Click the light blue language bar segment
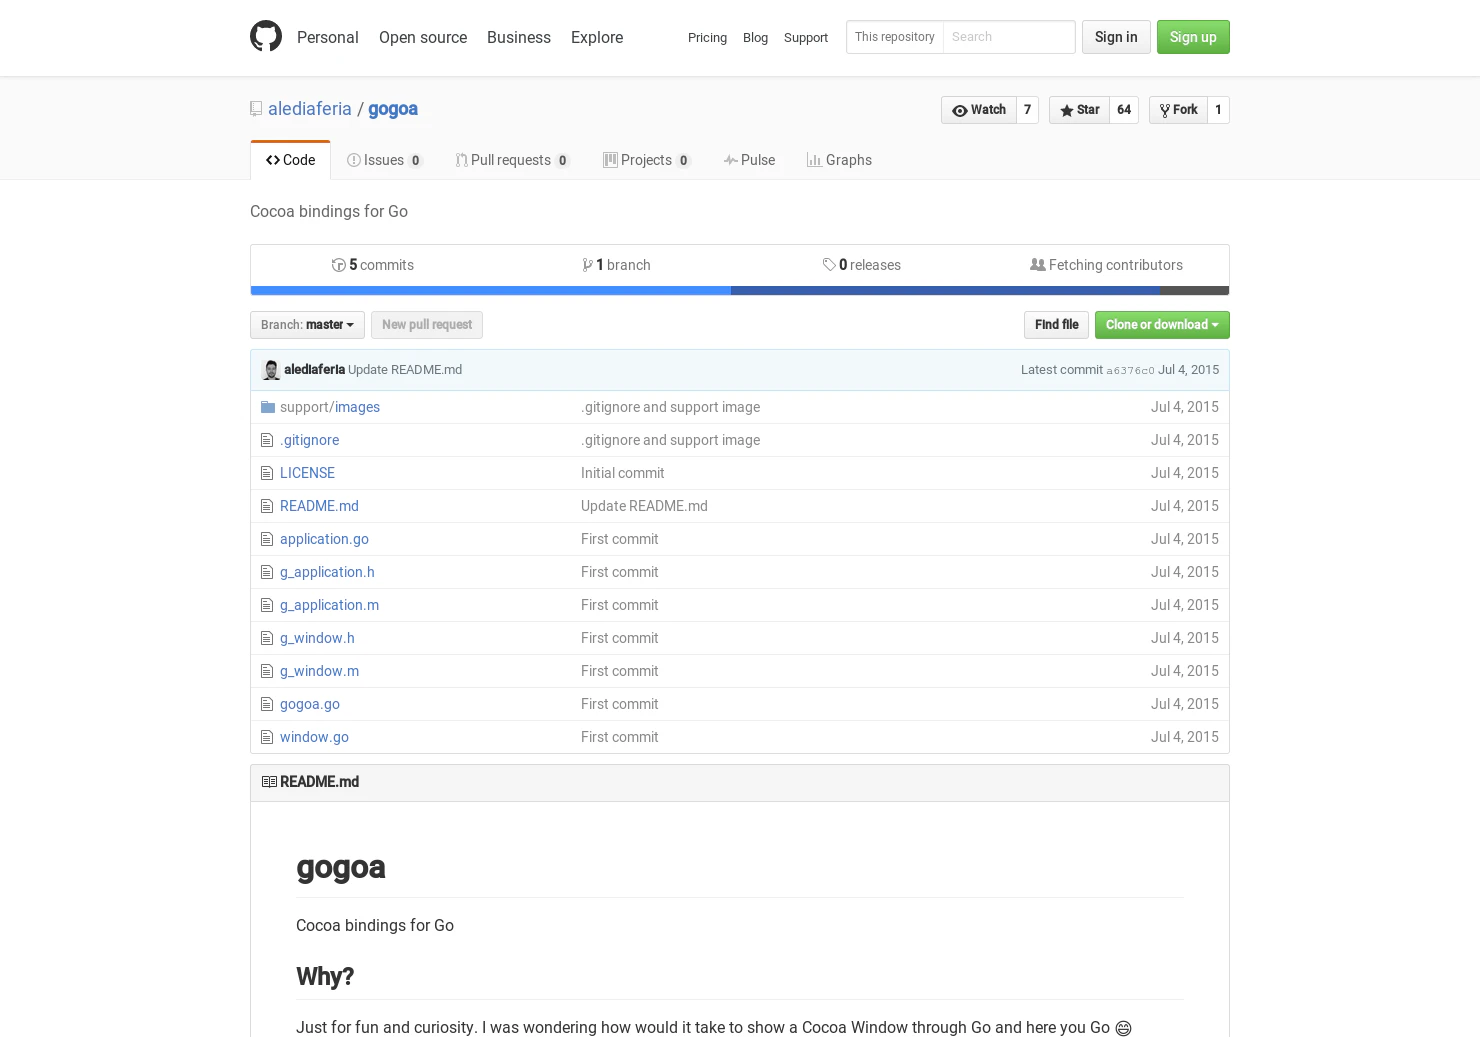The height and width of the screenshot is (1037, 1480). (x=491, y=291)
